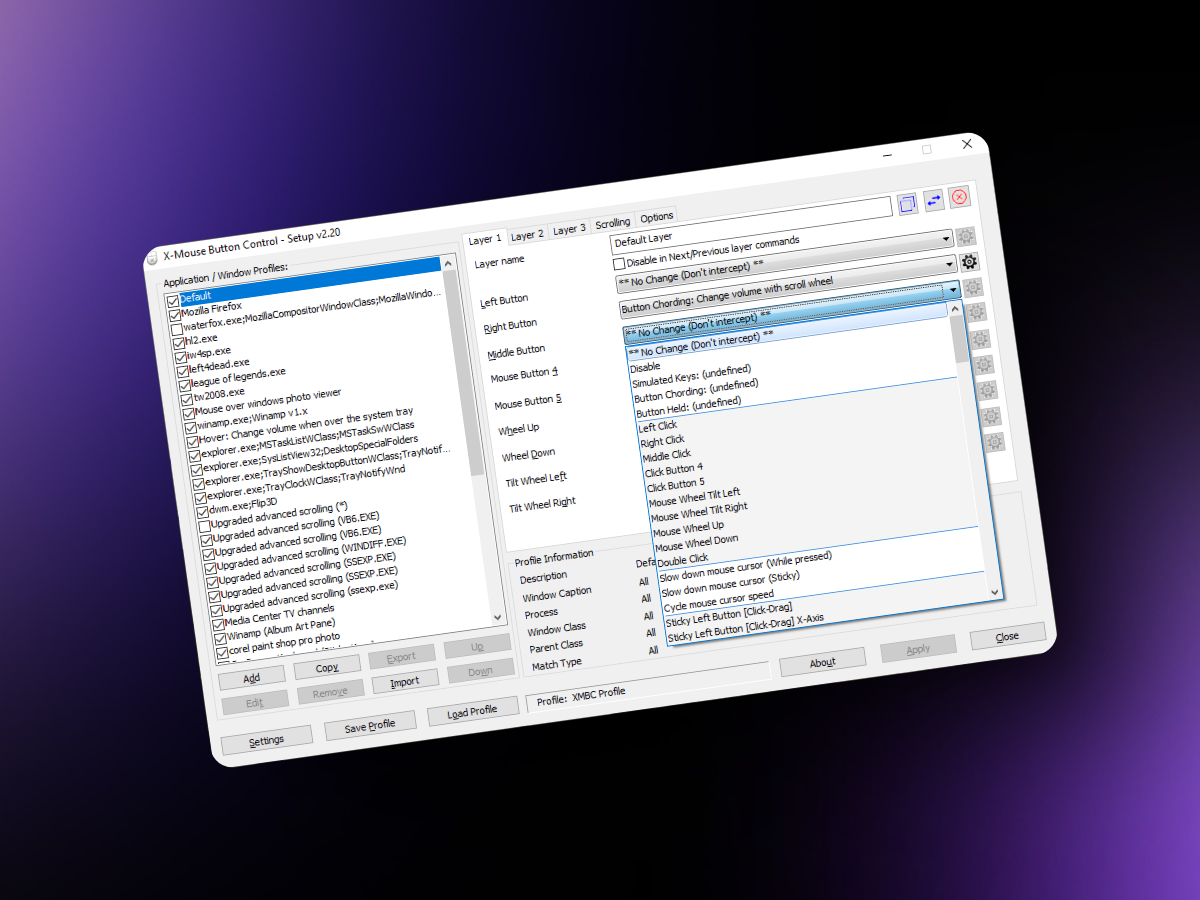Click the bottom-right Close button

click(x=1007, y=635)
